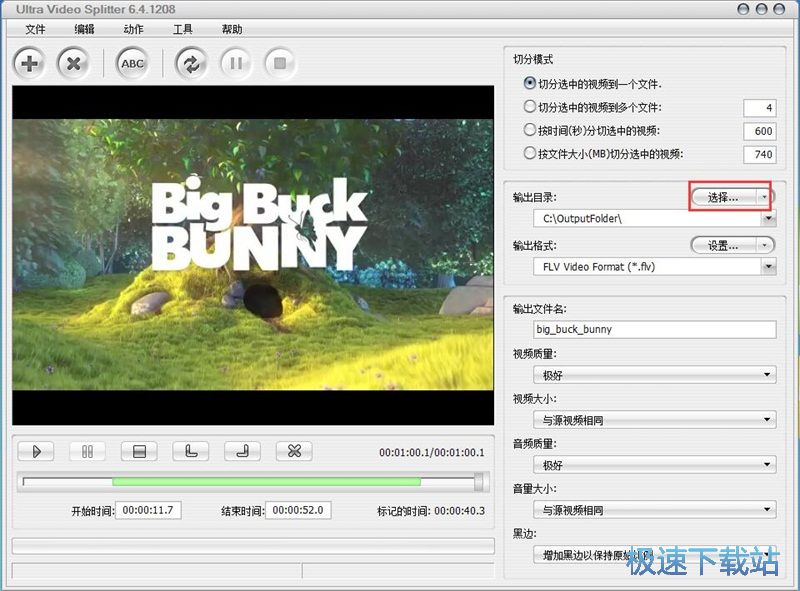
Task: Click the end time field 00:00:52.0
Action: (x=298, y=510)
